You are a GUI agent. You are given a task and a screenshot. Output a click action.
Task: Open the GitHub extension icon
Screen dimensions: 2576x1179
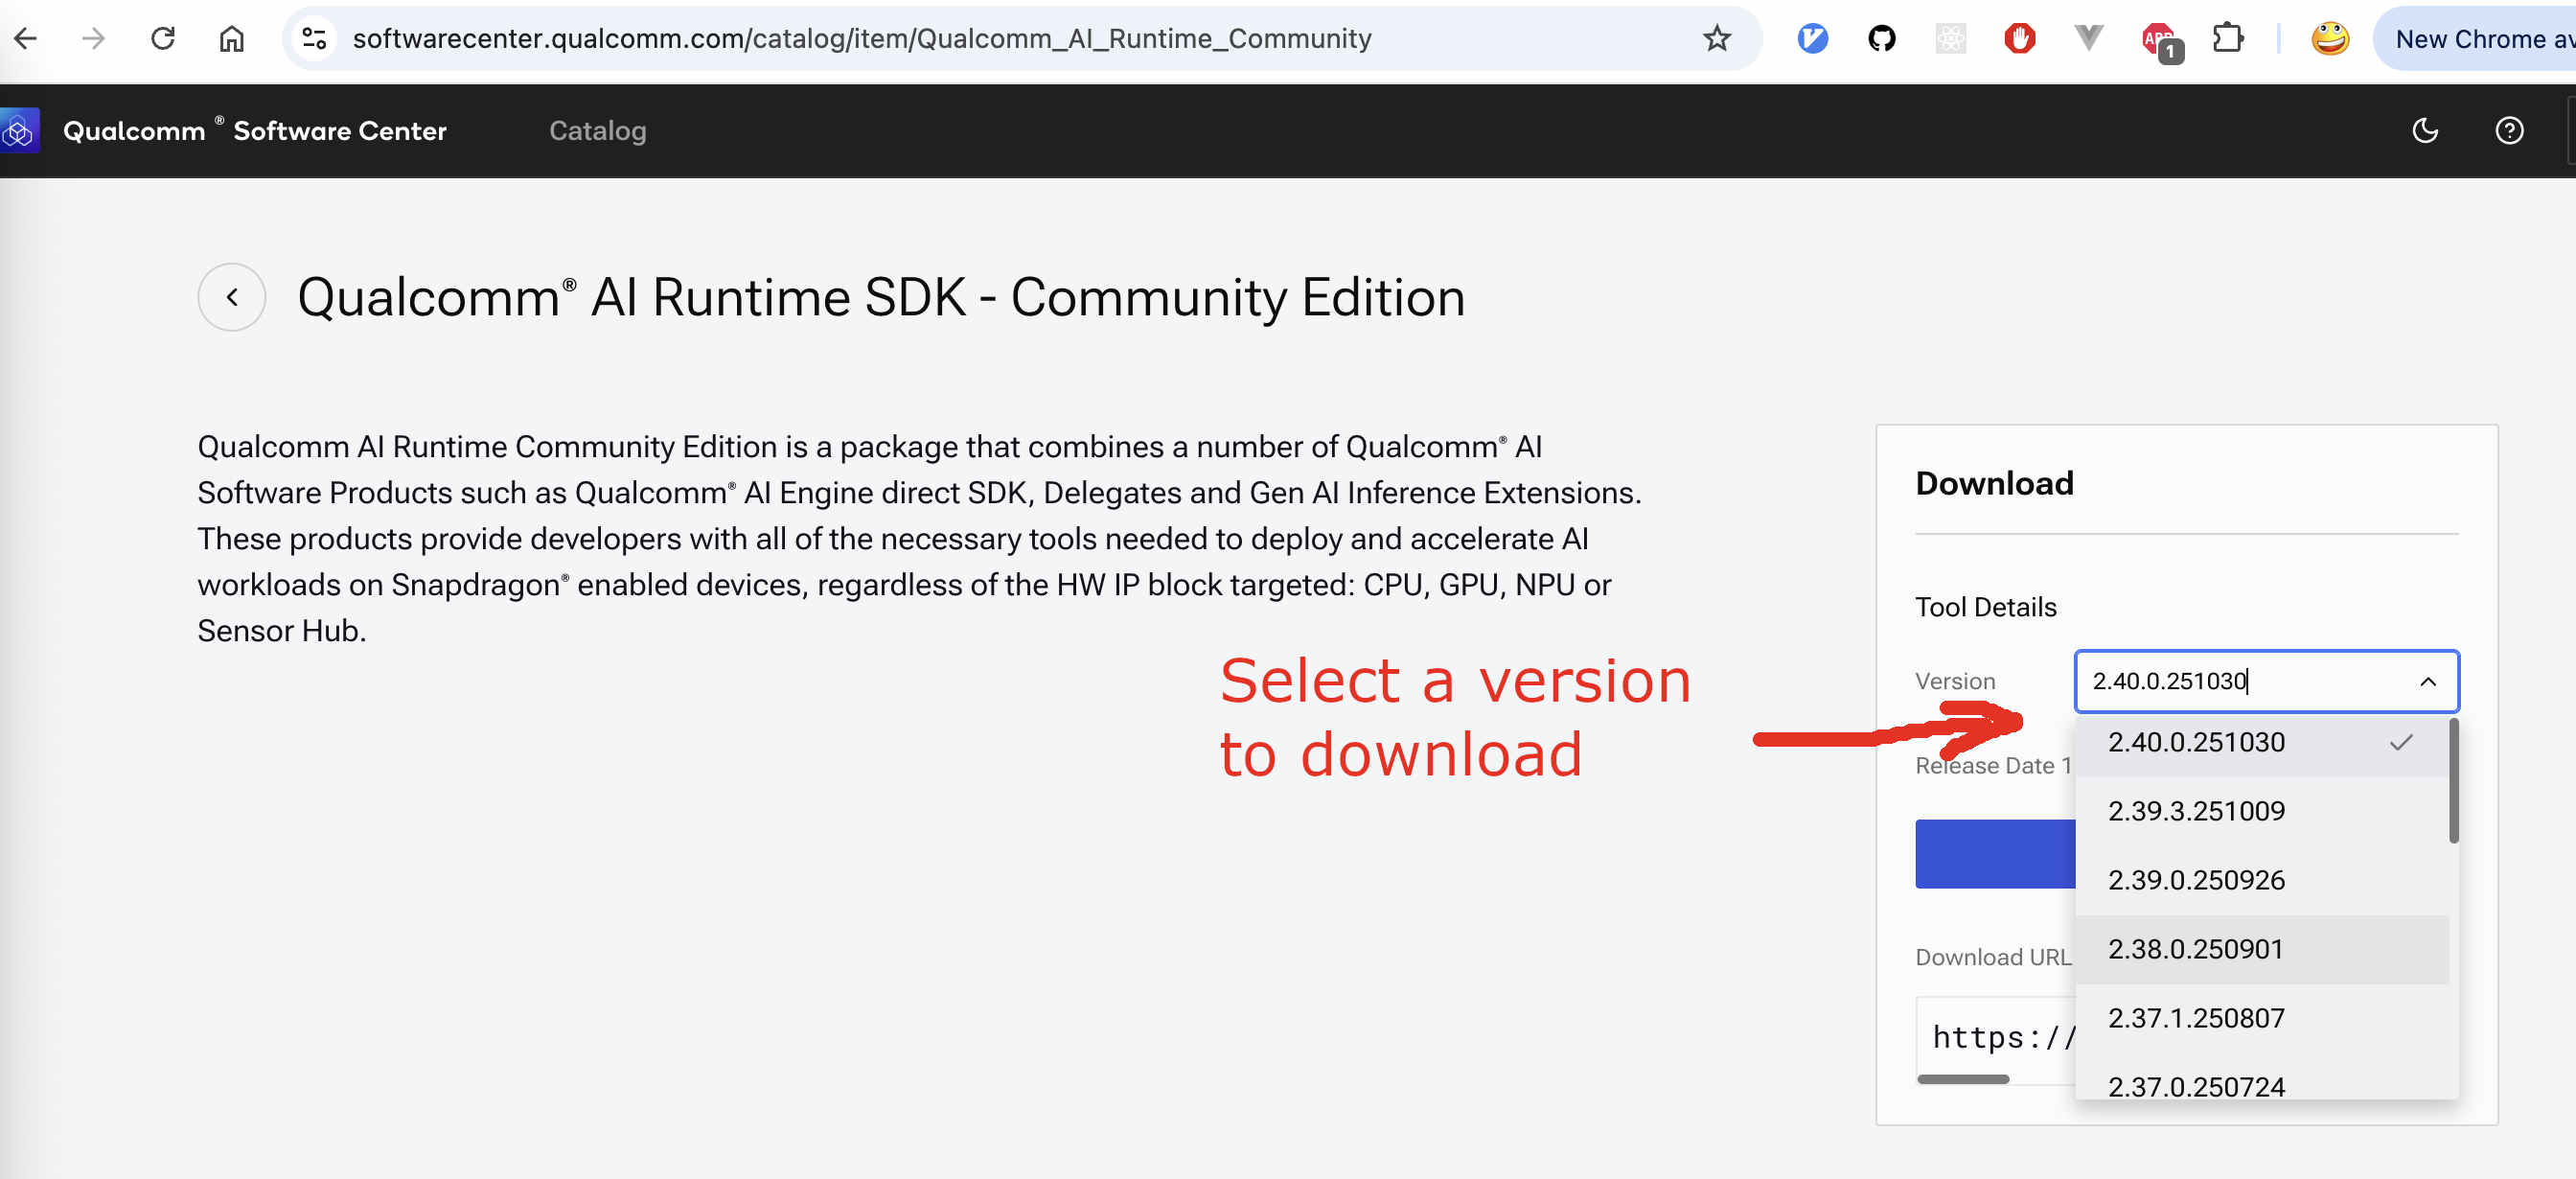point(1881,39)
